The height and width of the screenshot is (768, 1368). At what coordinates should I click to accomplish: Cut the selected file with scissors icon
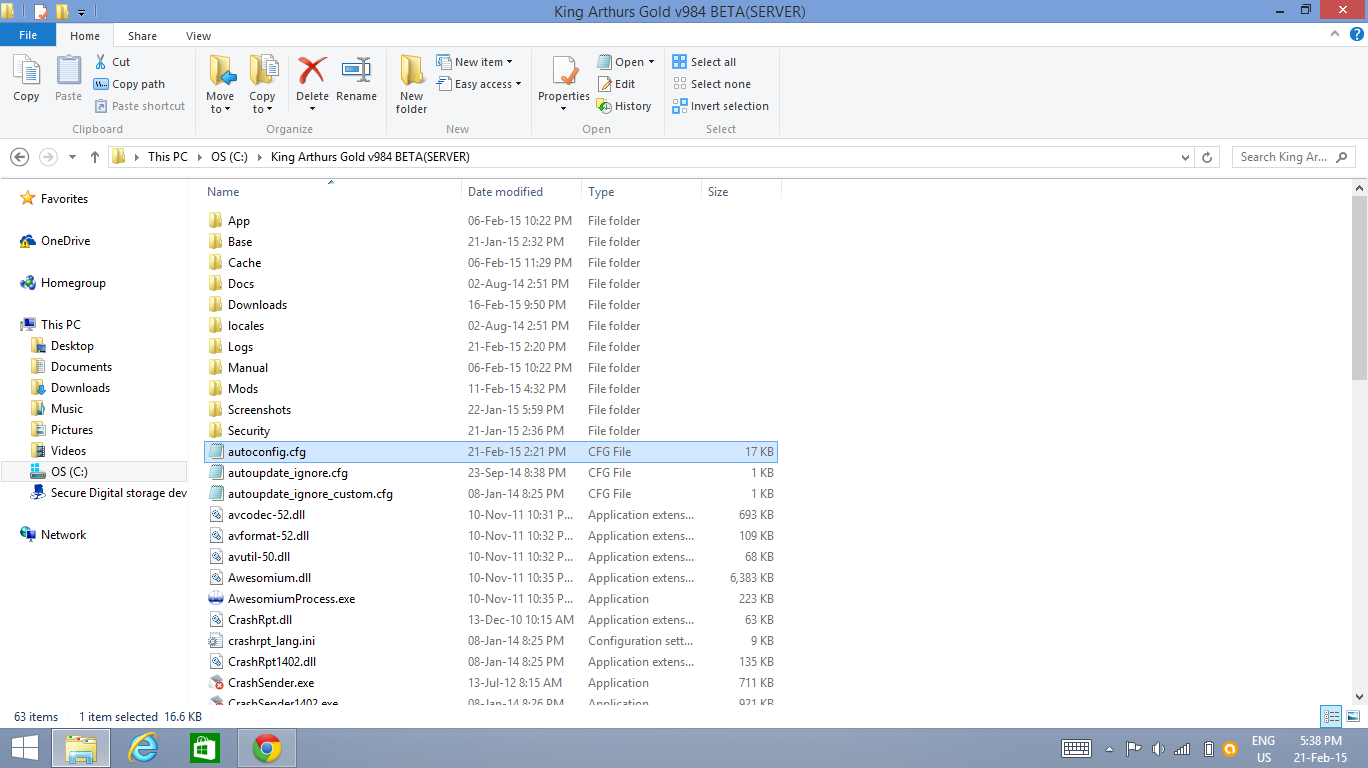tap(113, 62)
